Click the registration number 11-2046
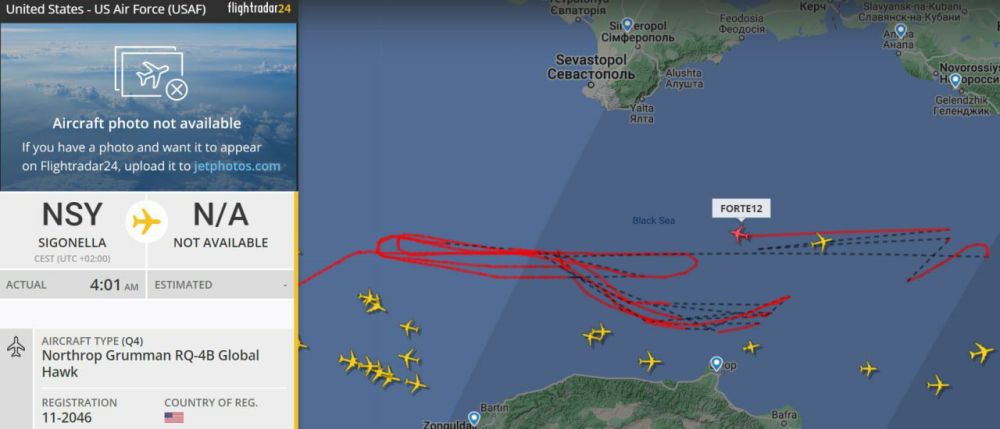This screenshot has width=1000, height=429. (67, 418)
